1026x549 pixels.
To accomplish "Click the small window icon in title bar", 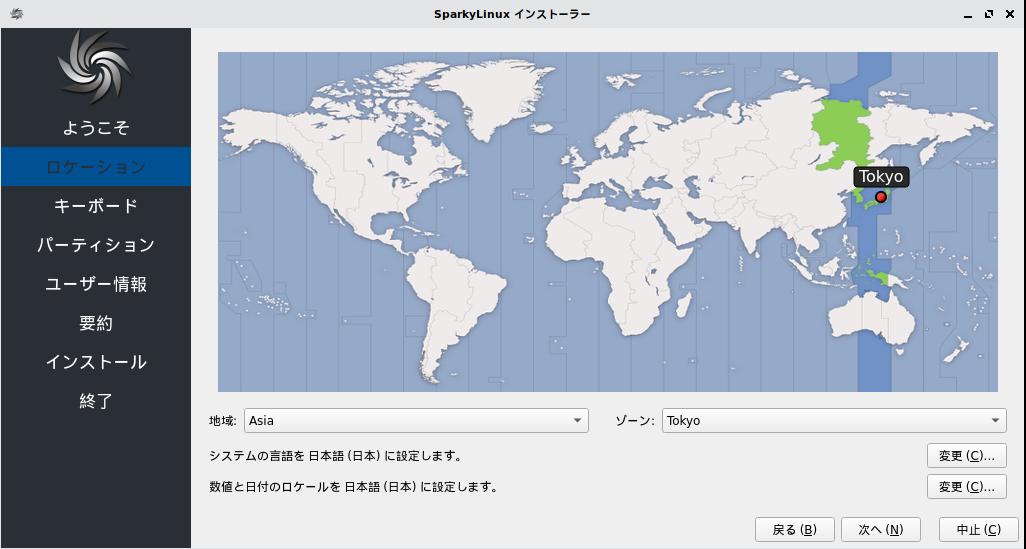I will click(x=17, y=14).
